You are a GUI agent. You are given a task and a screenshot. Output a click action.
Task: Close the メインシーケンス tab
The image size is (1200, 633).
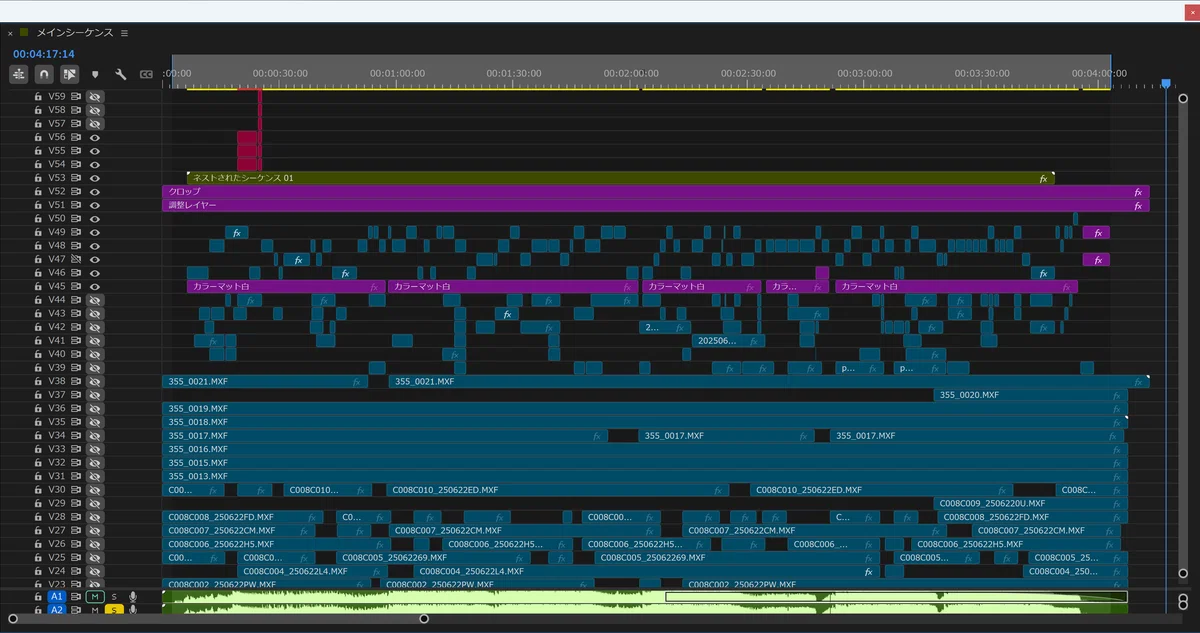[x=10, y=33]
